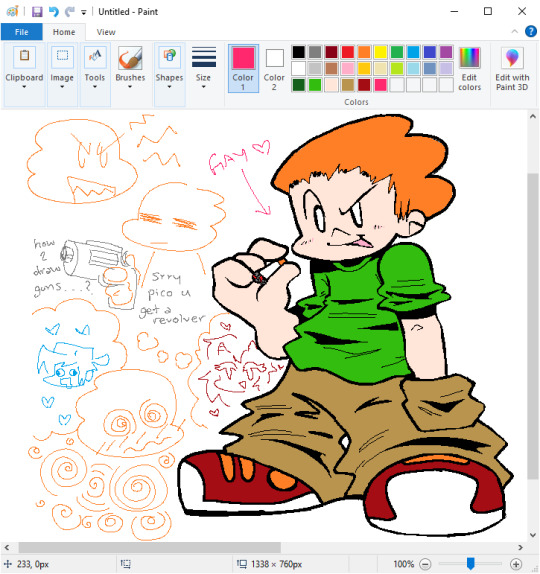Pick the bright green custom swatch
Image resolution: width=540 pixels, height=574 pixels.
tap(315, 85)
